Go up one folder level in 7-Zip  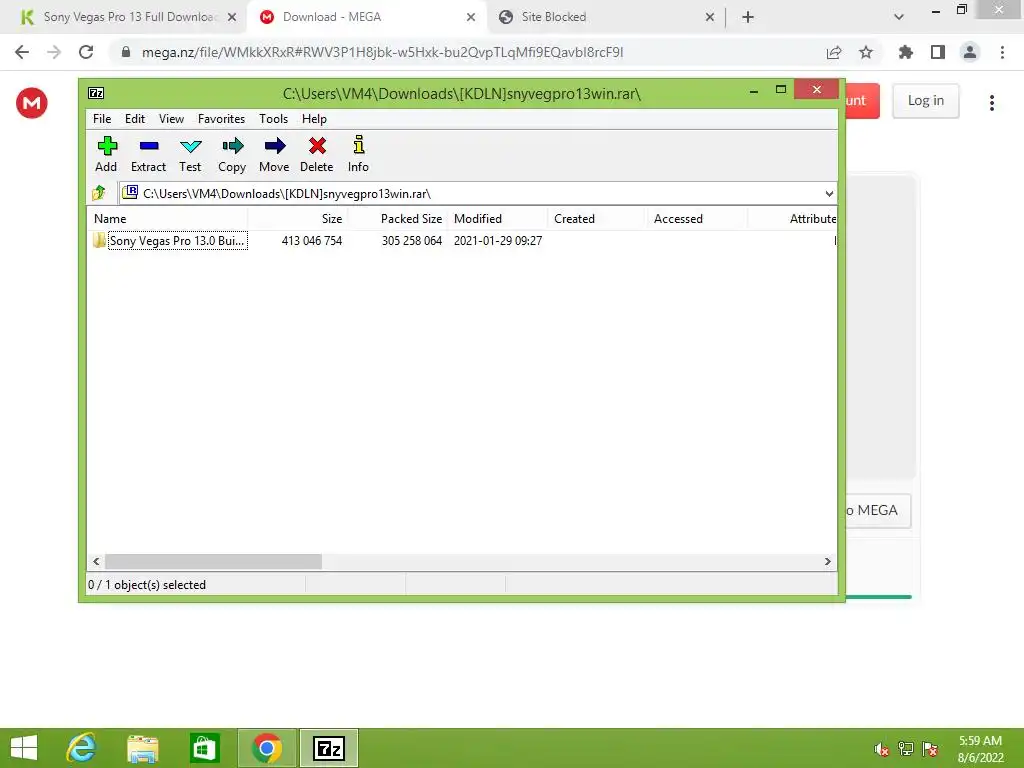click(x=99, y=193)
